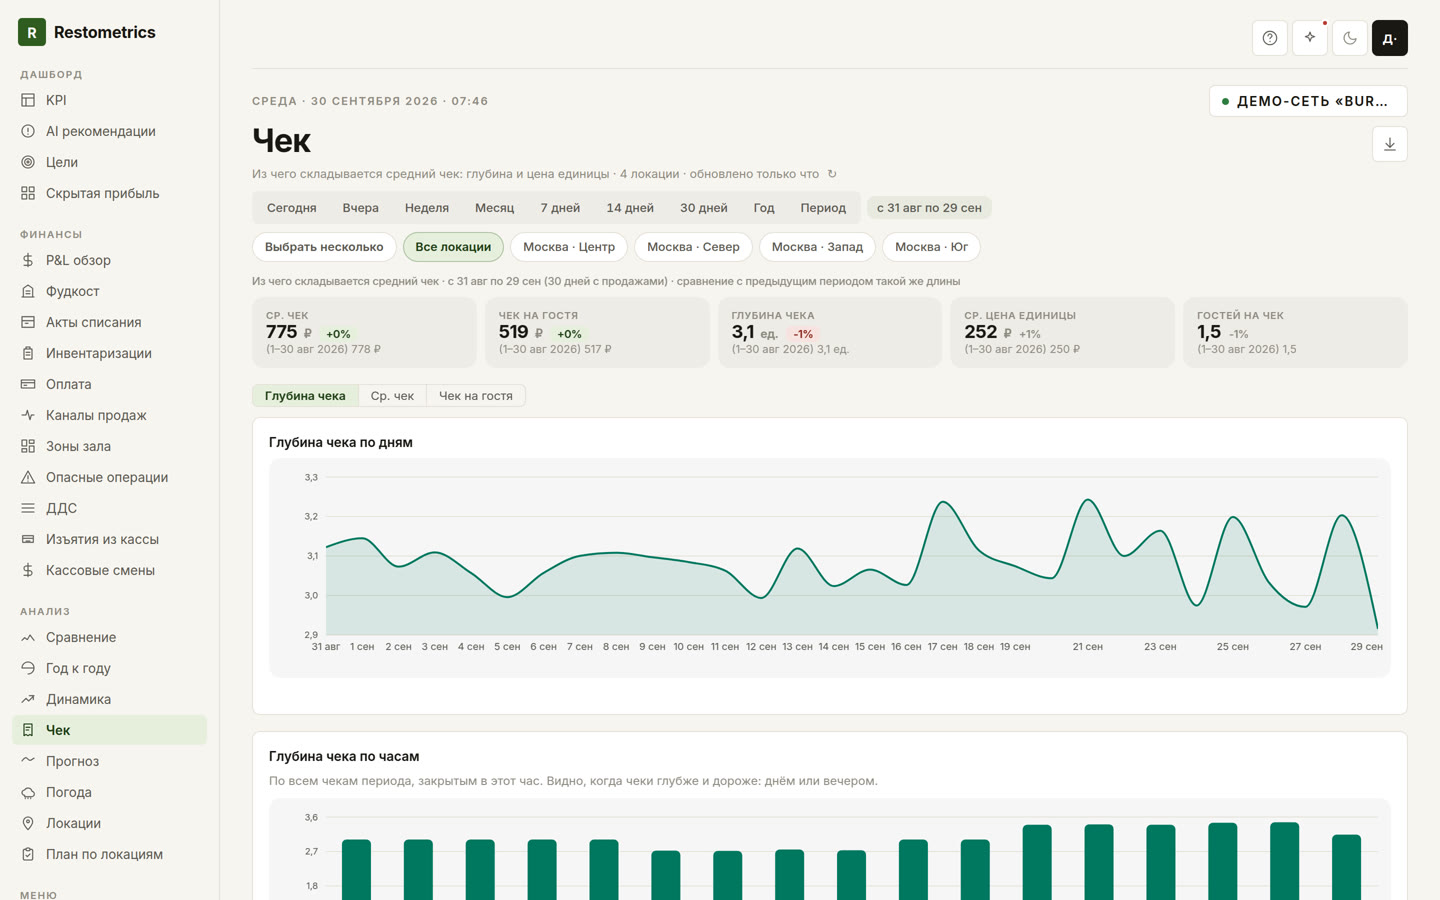Click the Оплата card icon
The image size is (1440, 900).
pos(28,384)
